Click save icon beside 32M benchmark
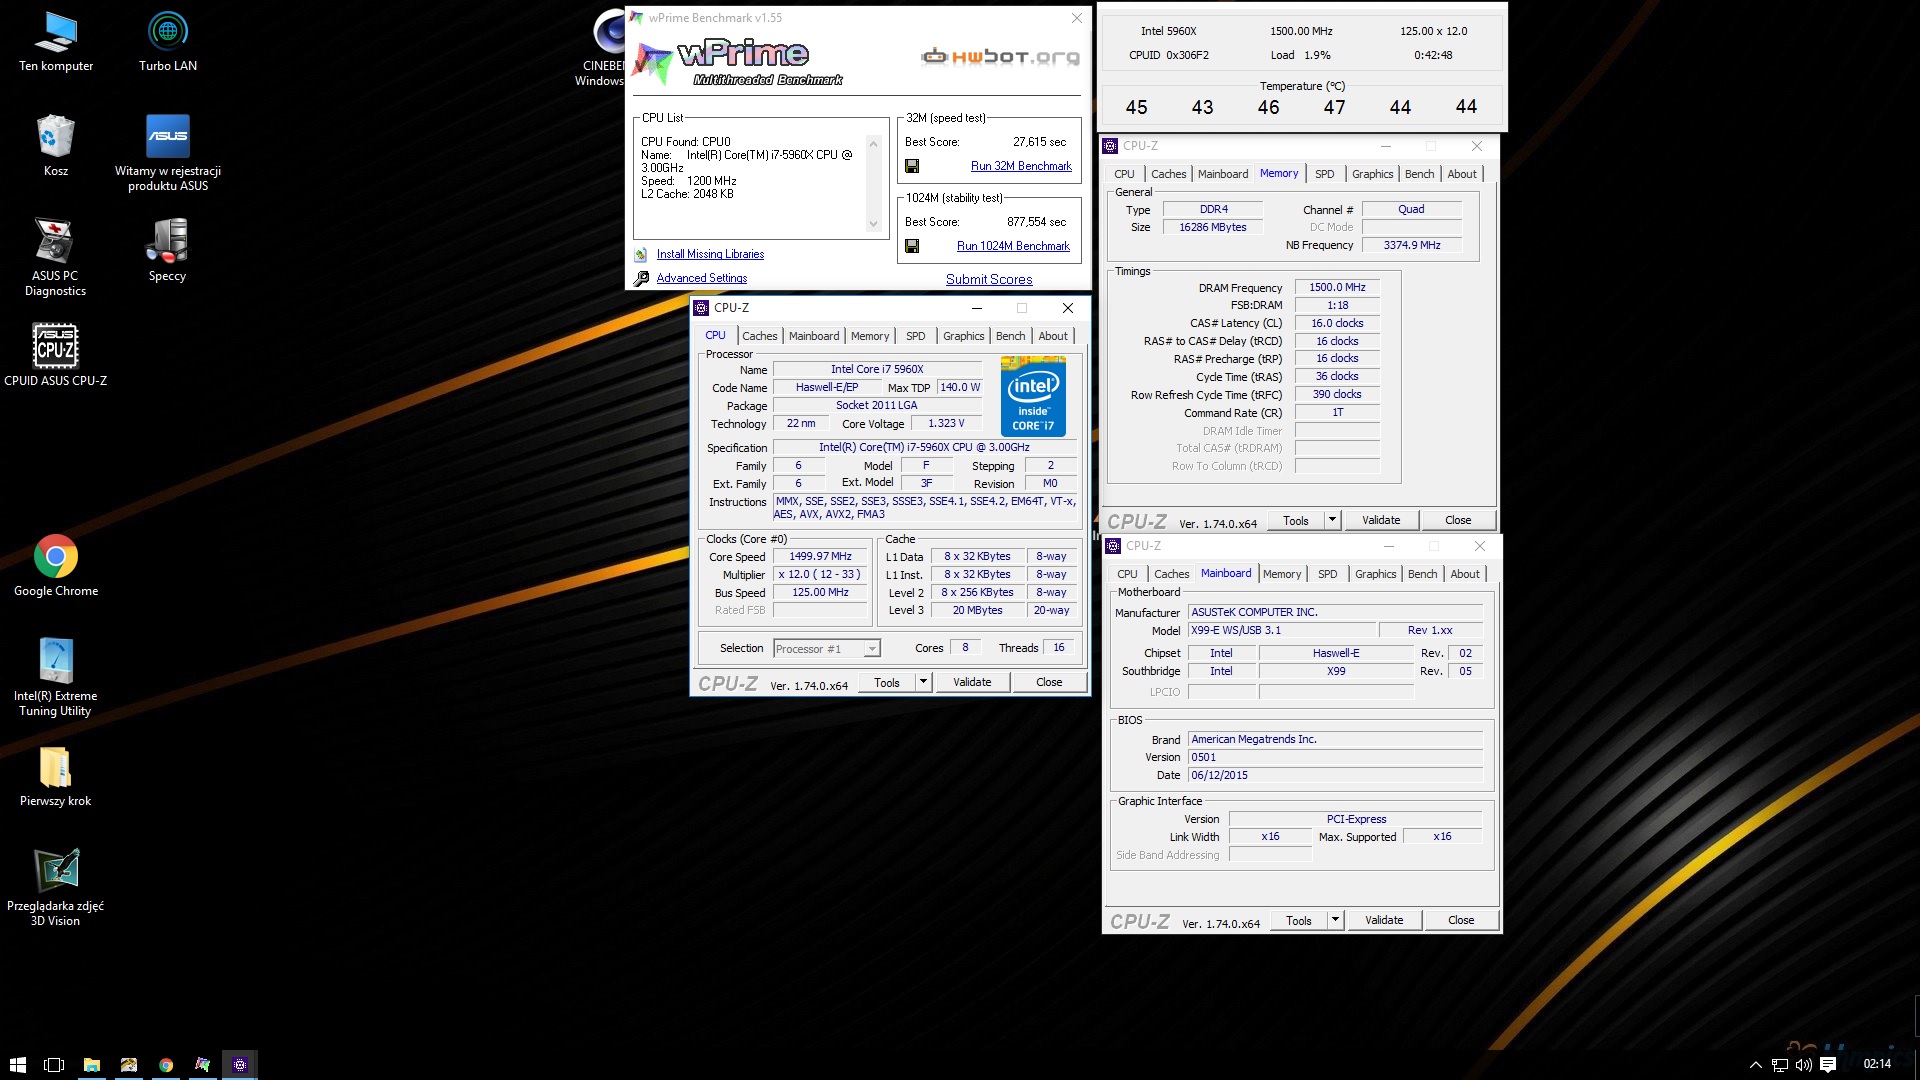Screen dimensions: 1920x1080 [x=912, y=166]
